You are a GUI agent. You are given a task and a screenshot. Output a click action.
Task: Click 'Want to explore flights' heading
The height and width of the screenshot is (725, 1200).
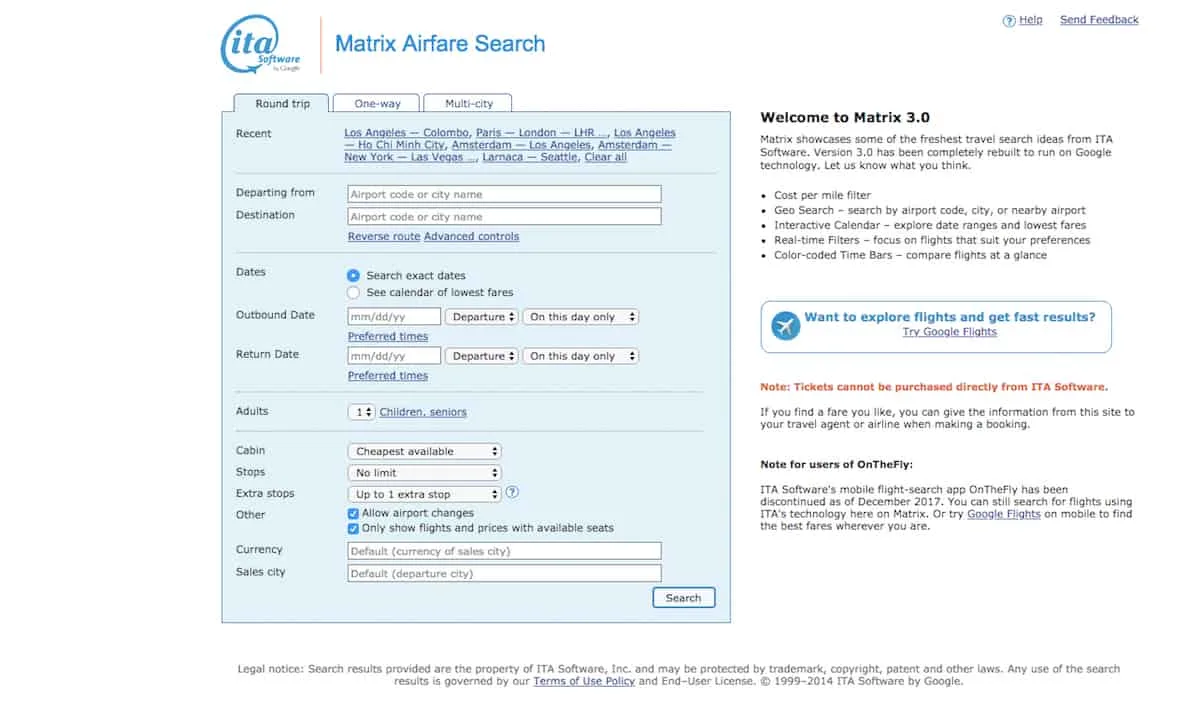tap(950, 317)
